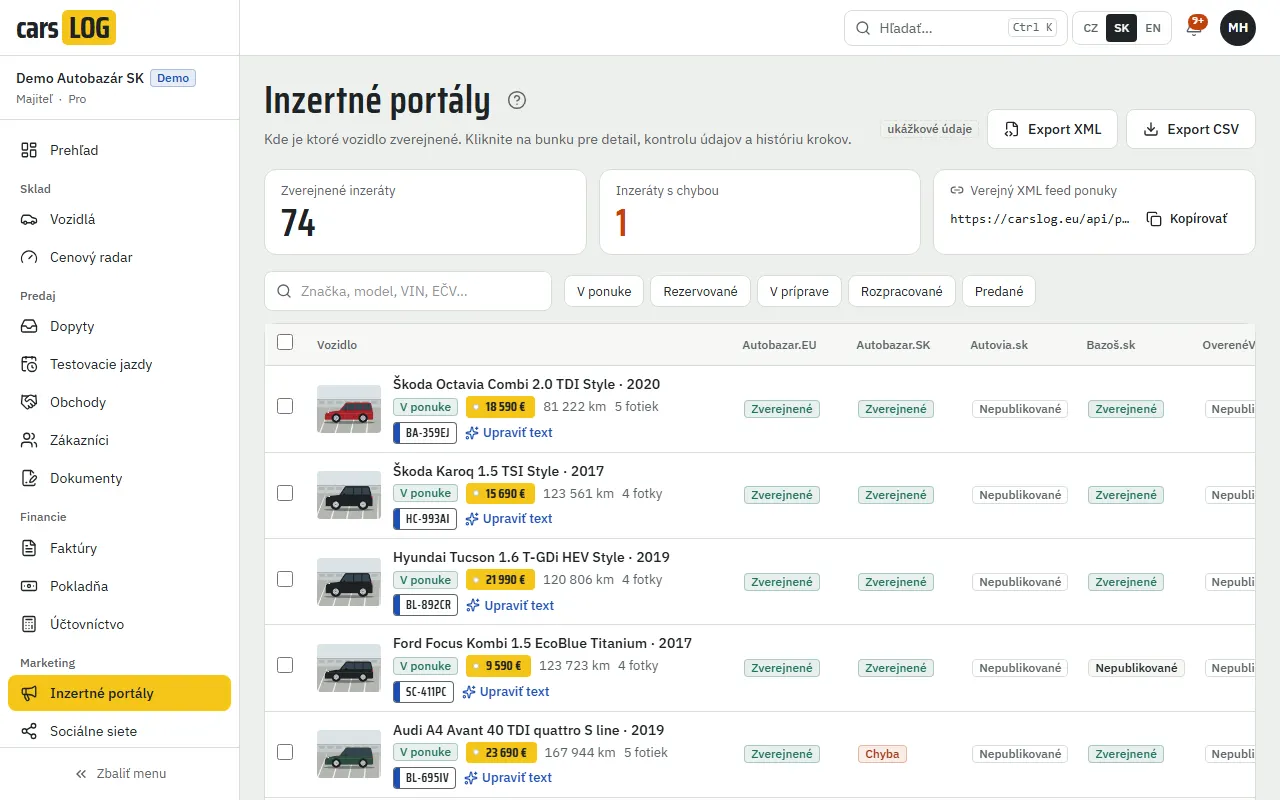This screenshot has width=1280, height=800.
Task: Open the notifications bell icon
Action: (1194, 28)
